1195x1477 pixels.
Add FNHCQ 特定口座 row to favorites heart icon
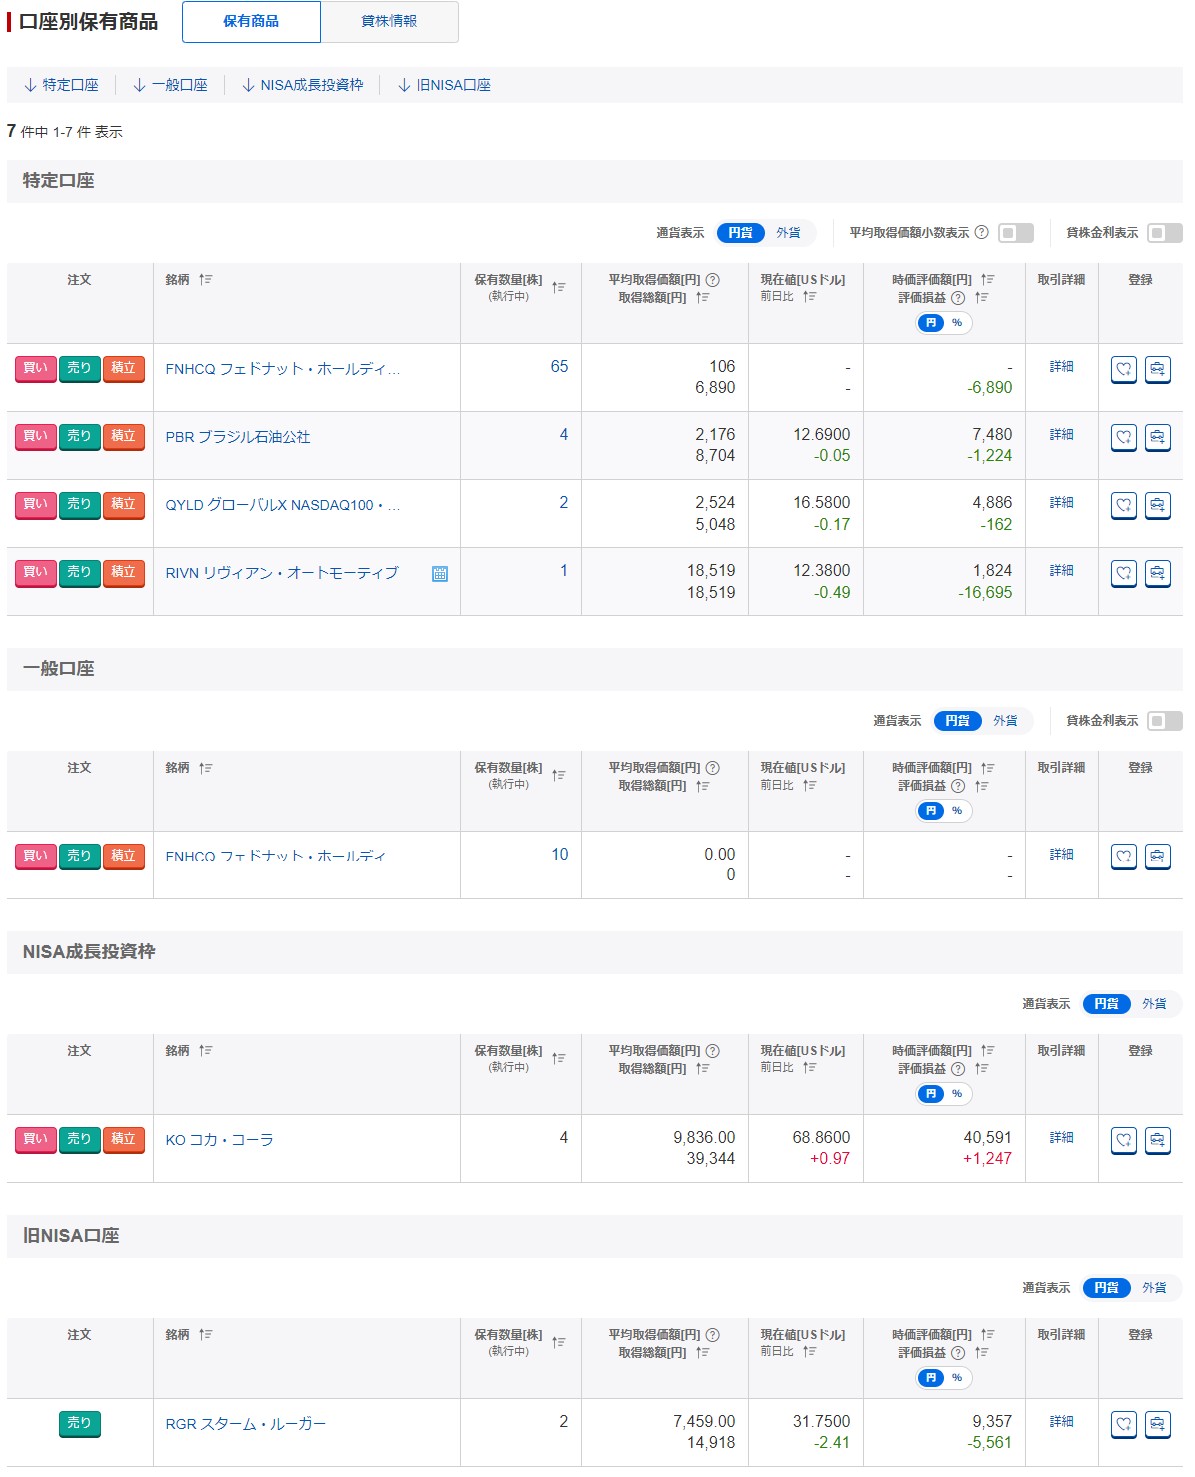[1124, 369]
